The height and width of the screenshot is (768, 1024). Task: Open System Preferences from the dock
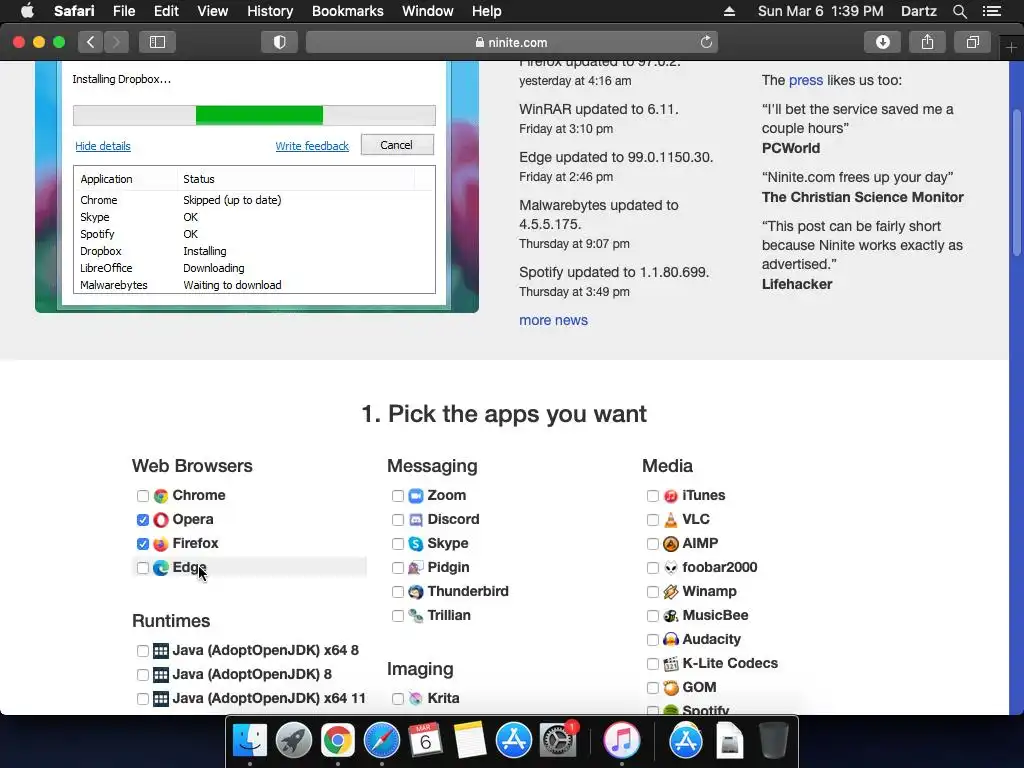click(x=558, y=741)
